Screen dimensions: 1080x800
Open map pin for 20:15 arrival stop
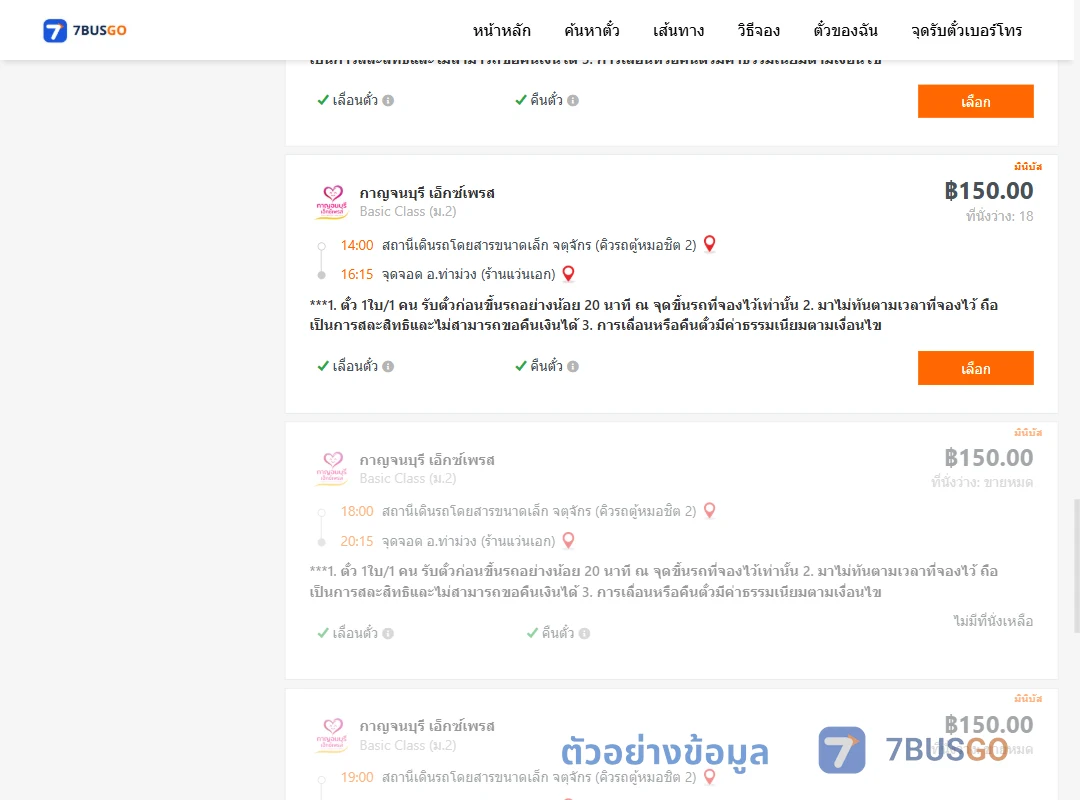[568, 540]
